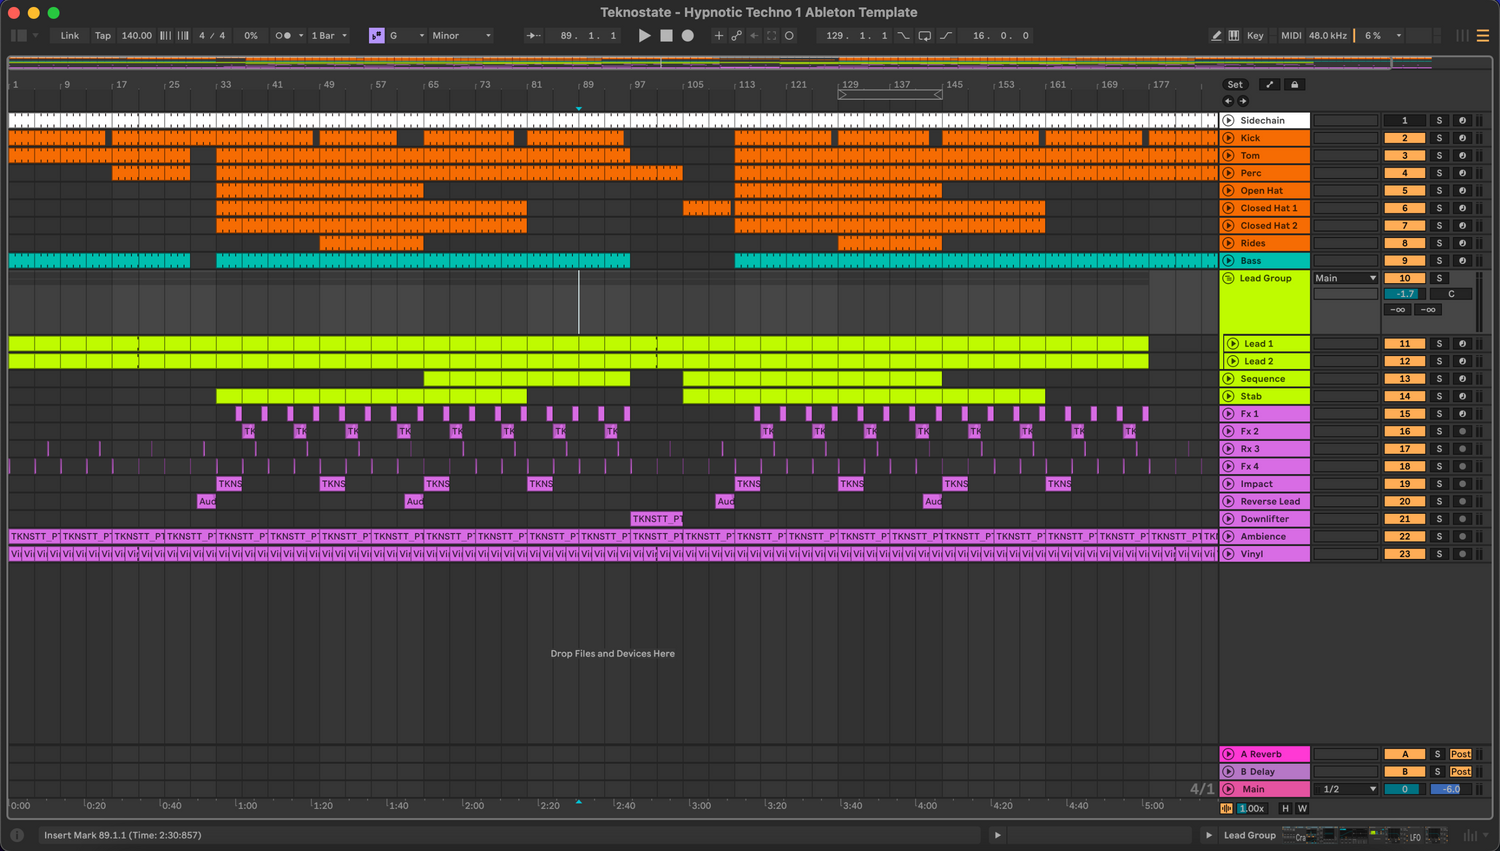Start playback with the Play button
Image resolution: width=1500 pixels, height=851 pixels.
(644, 35)
